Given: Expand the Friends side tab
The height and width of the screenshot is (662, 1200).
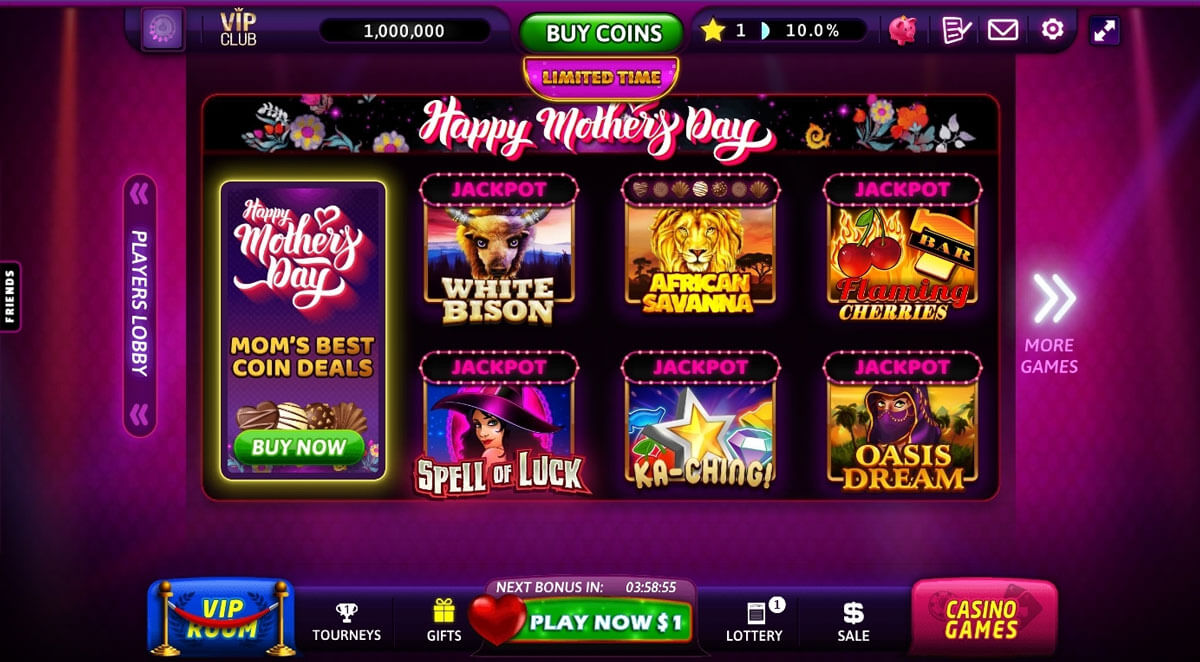Looking at the screenshot, I should (10, 296).
